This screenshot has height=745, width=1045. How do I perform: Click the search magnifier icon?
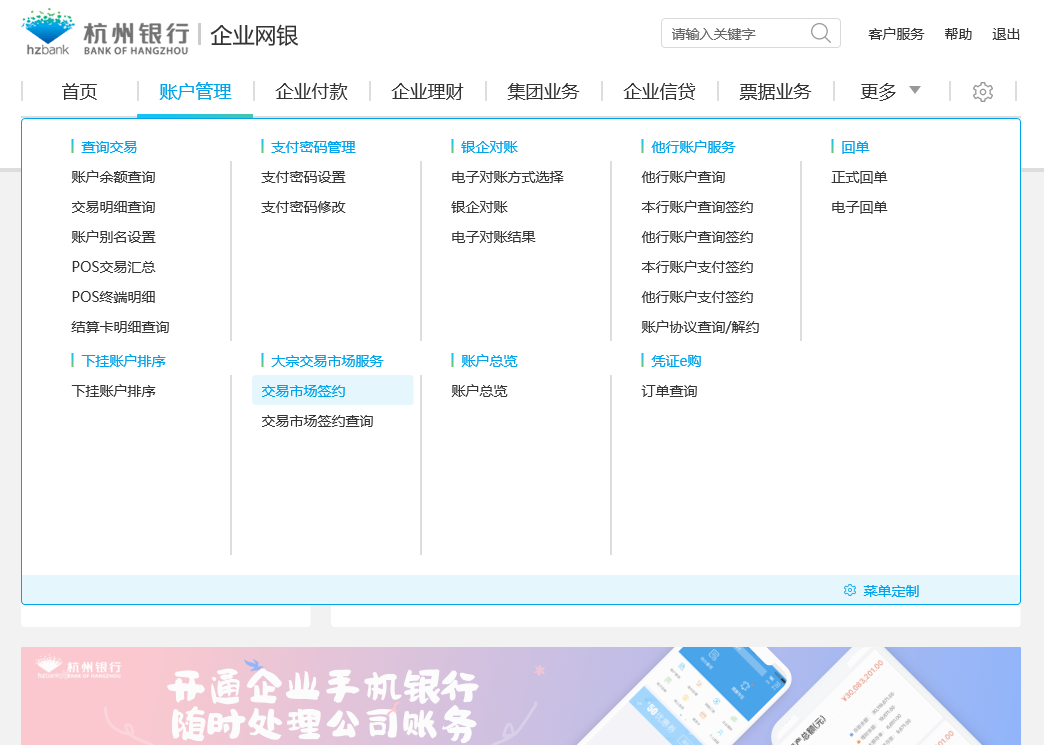pos(820,33)
